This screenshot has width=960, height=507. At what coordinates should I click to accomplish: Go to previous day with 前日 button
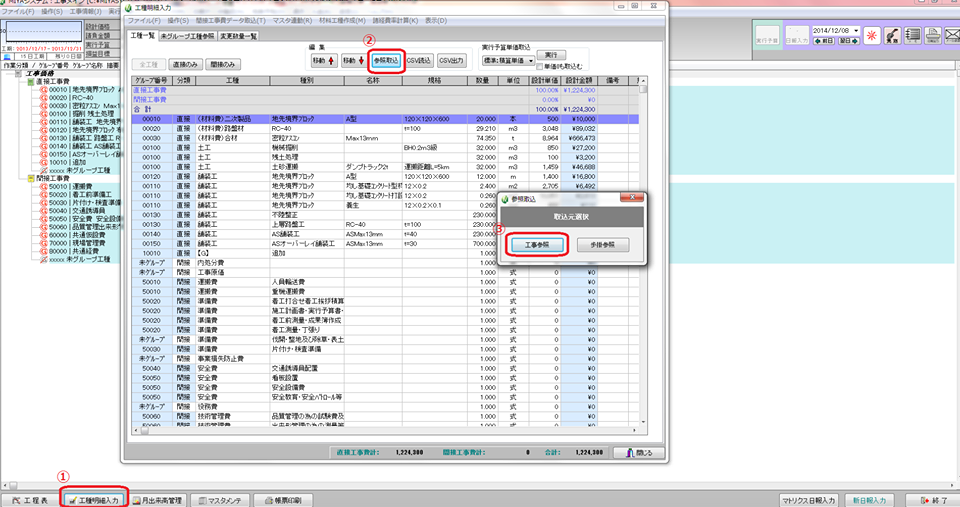(823, 40)
